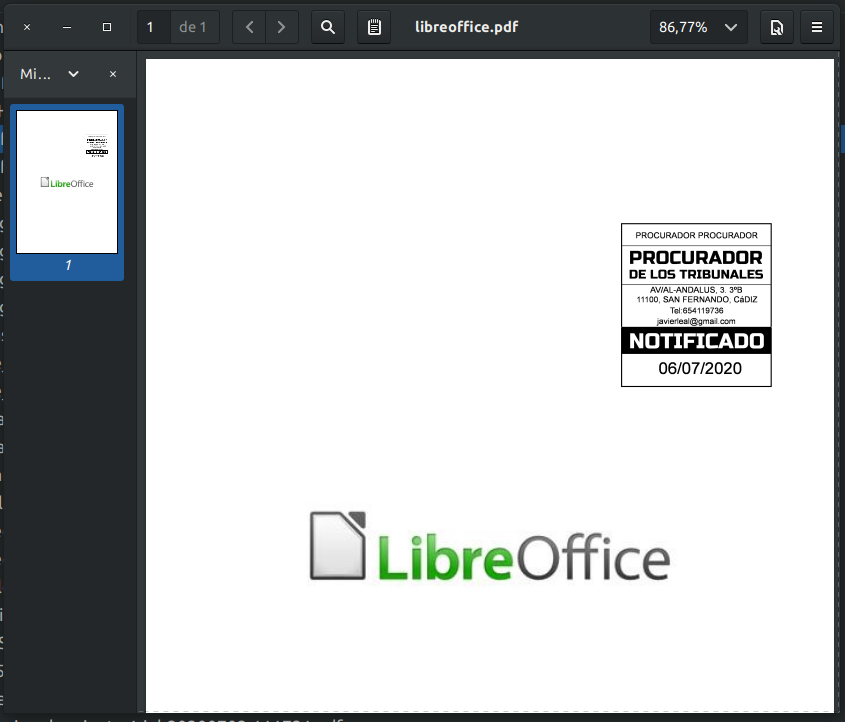Go to the previous page
The image size is (845, 722).
pyautogui.click(x=249, y=27)
